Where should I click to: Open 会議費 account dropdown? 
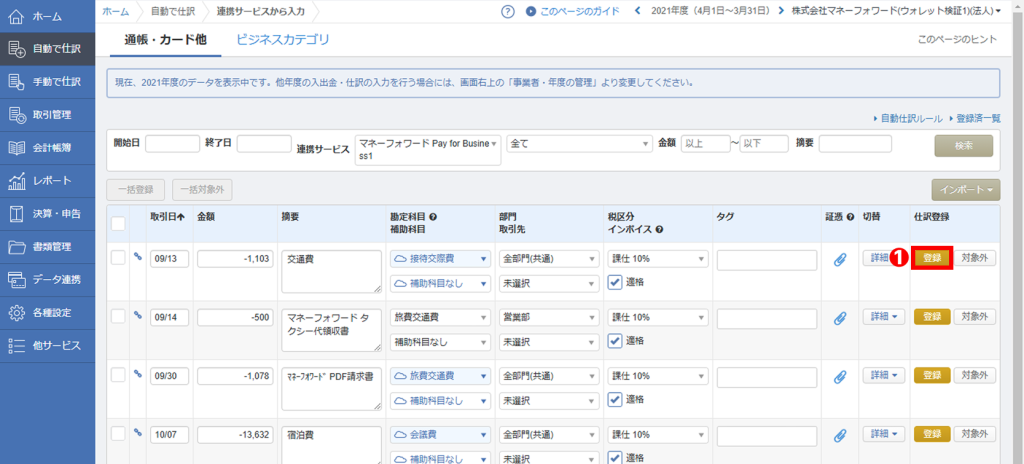point(440,434)
